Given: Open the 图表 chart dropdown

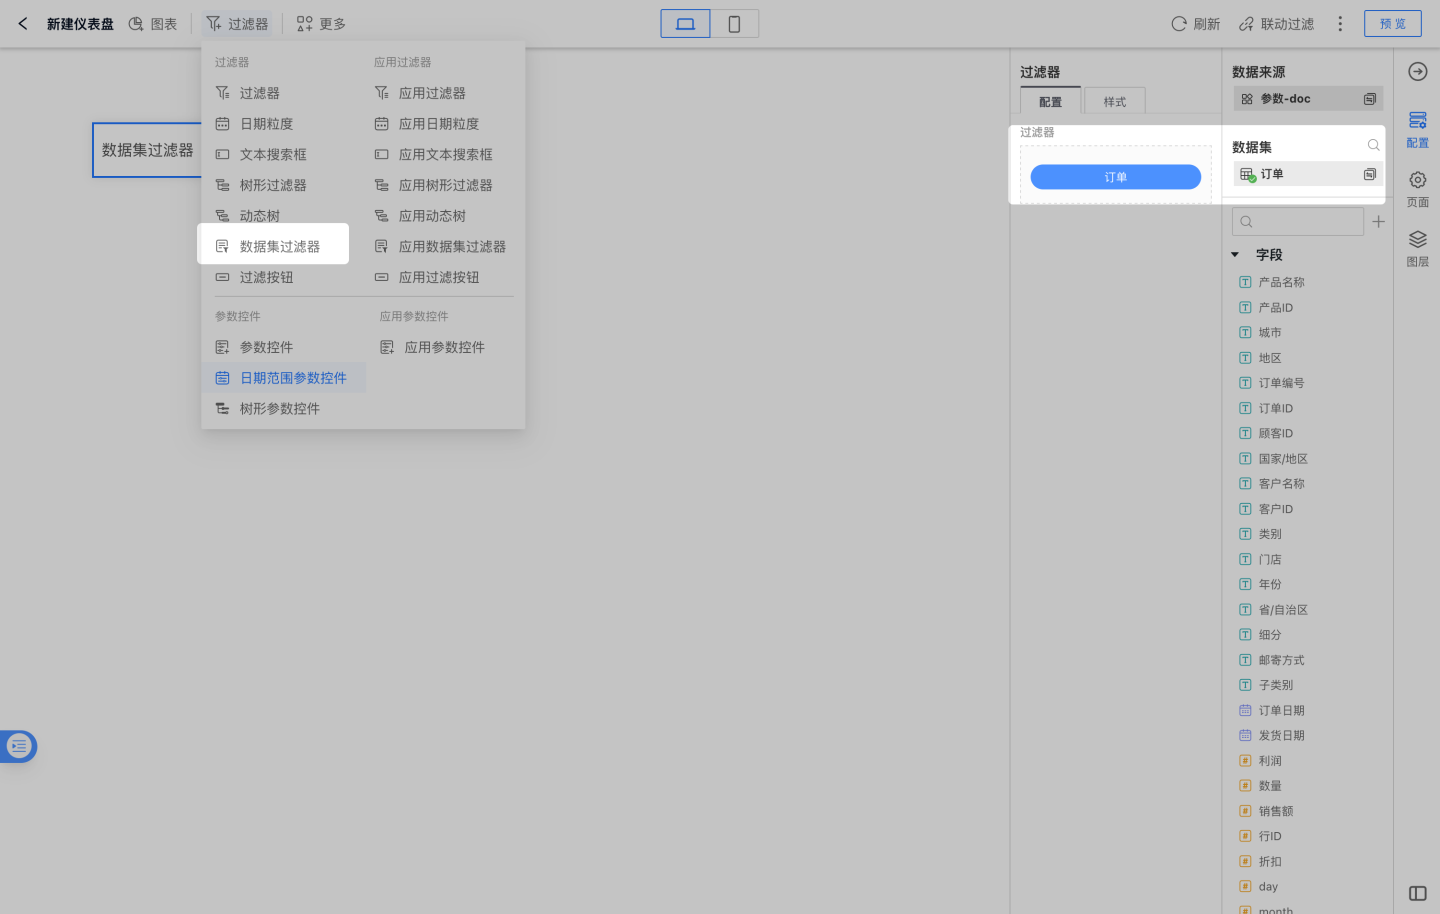Looking at the screenshot, I should (153, 23).
